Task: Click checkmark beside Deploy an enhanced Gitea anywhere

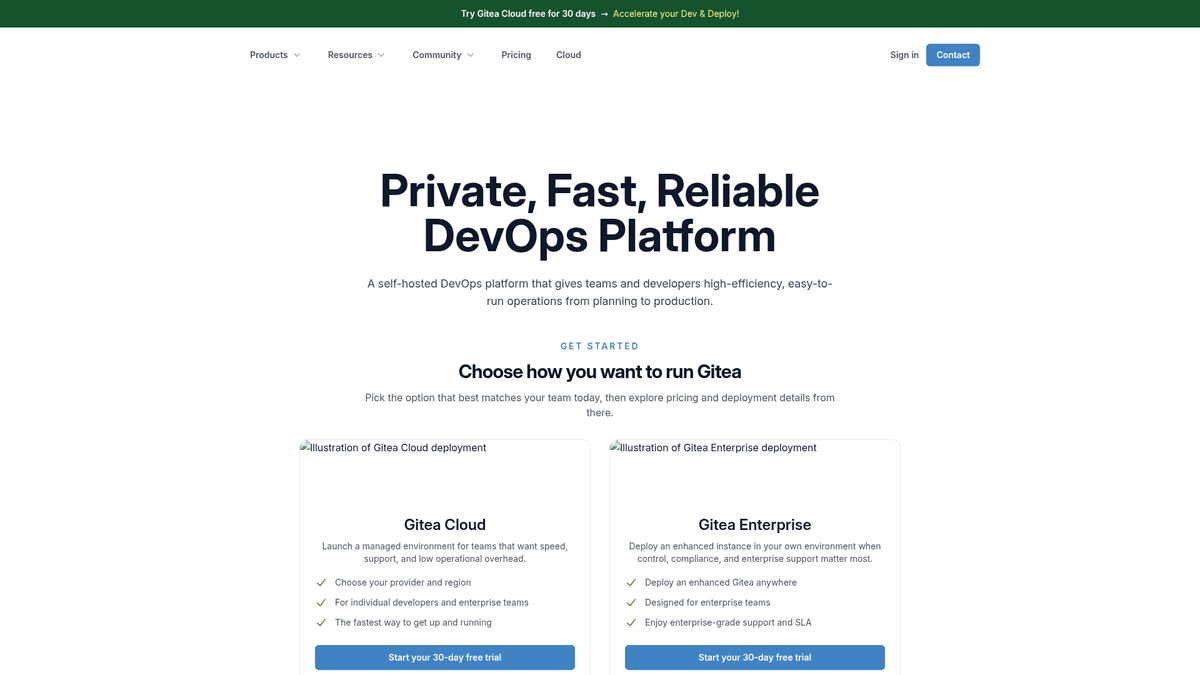Action: click(631, 582)
